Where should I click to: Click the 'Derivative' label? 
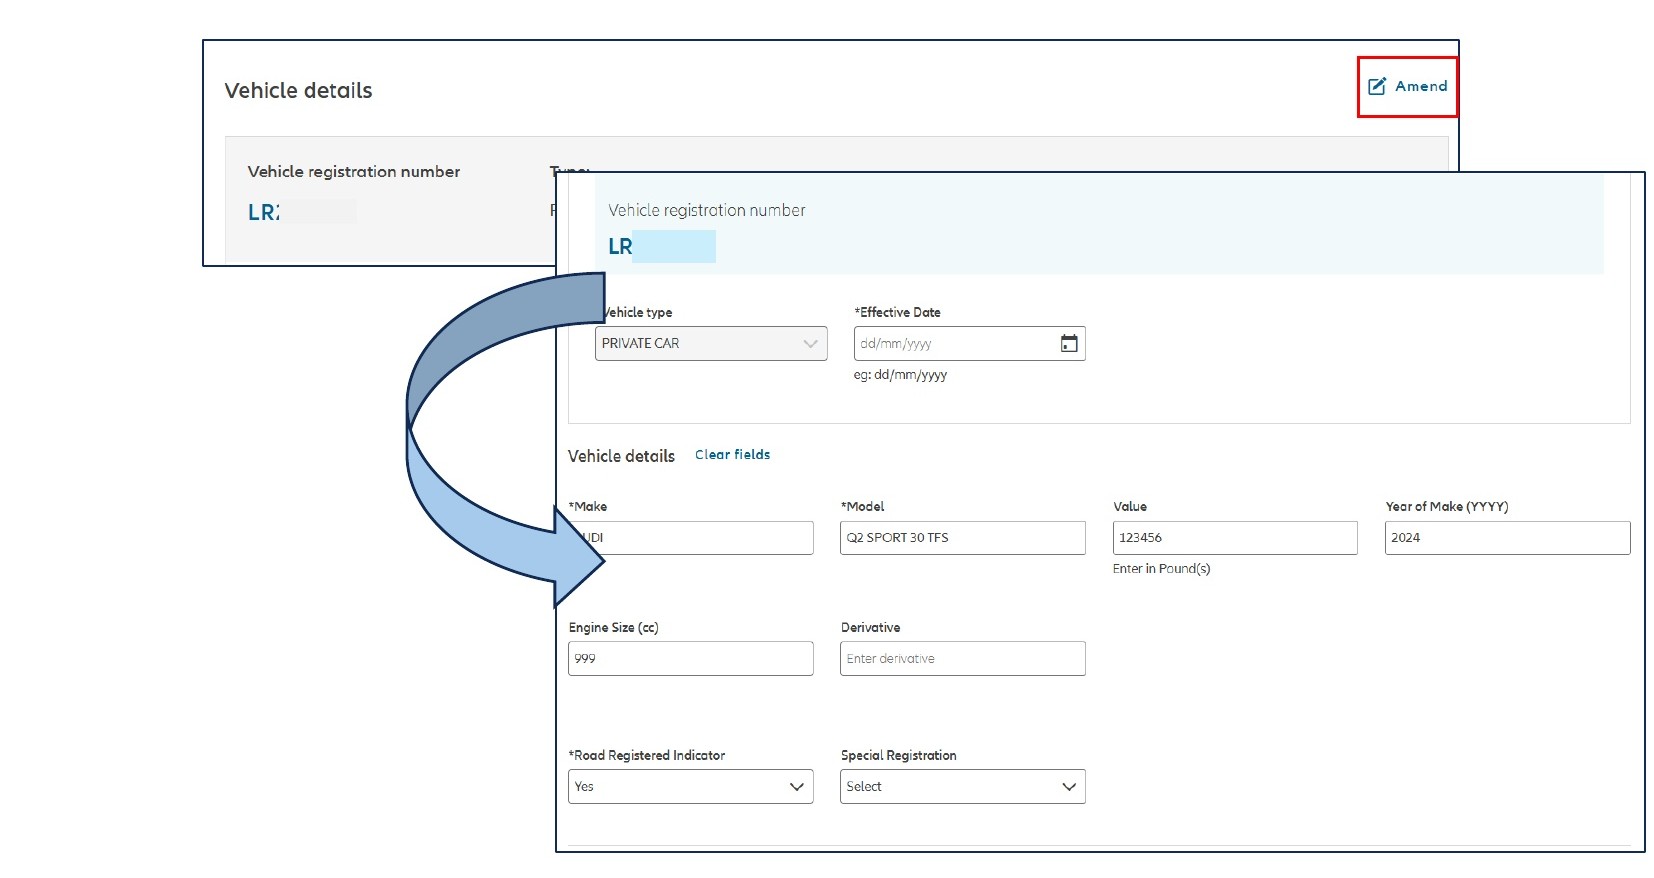pyautogui.click(x=871, y=627)
